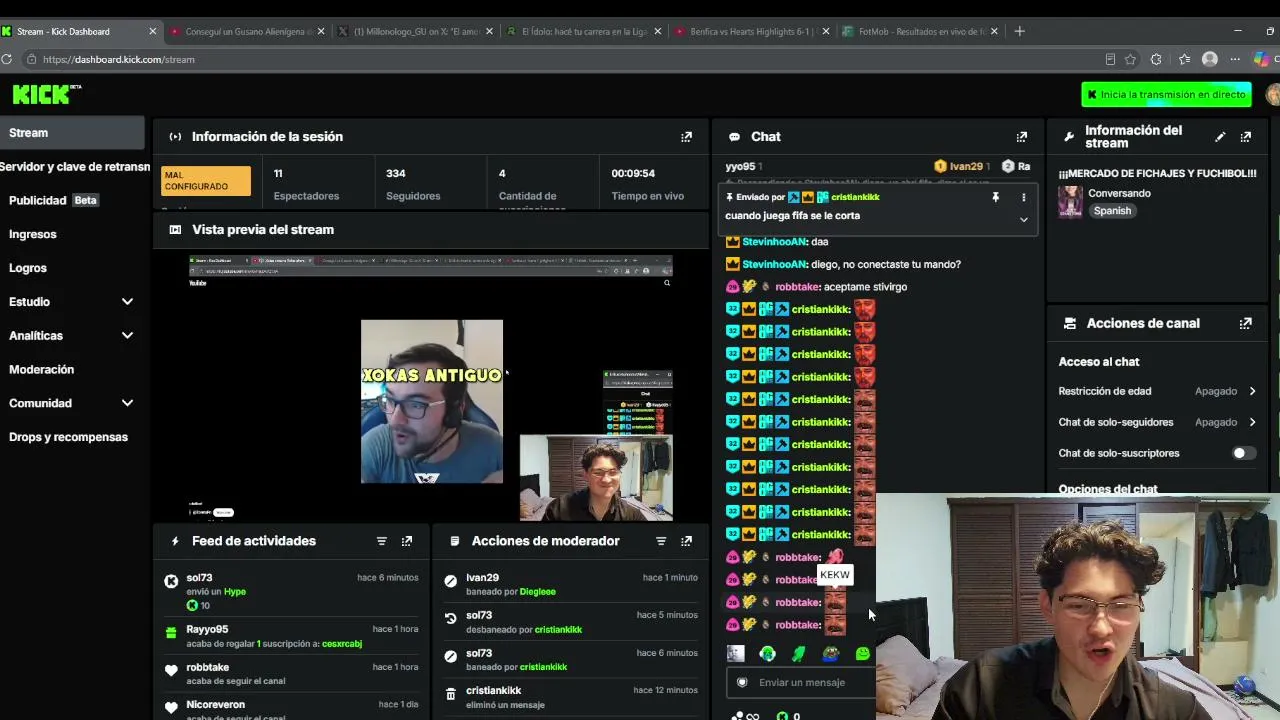Pop out the Acciones de moderador panel
The height and width of the screenshot is (720, 1280).
click(686, 541)
